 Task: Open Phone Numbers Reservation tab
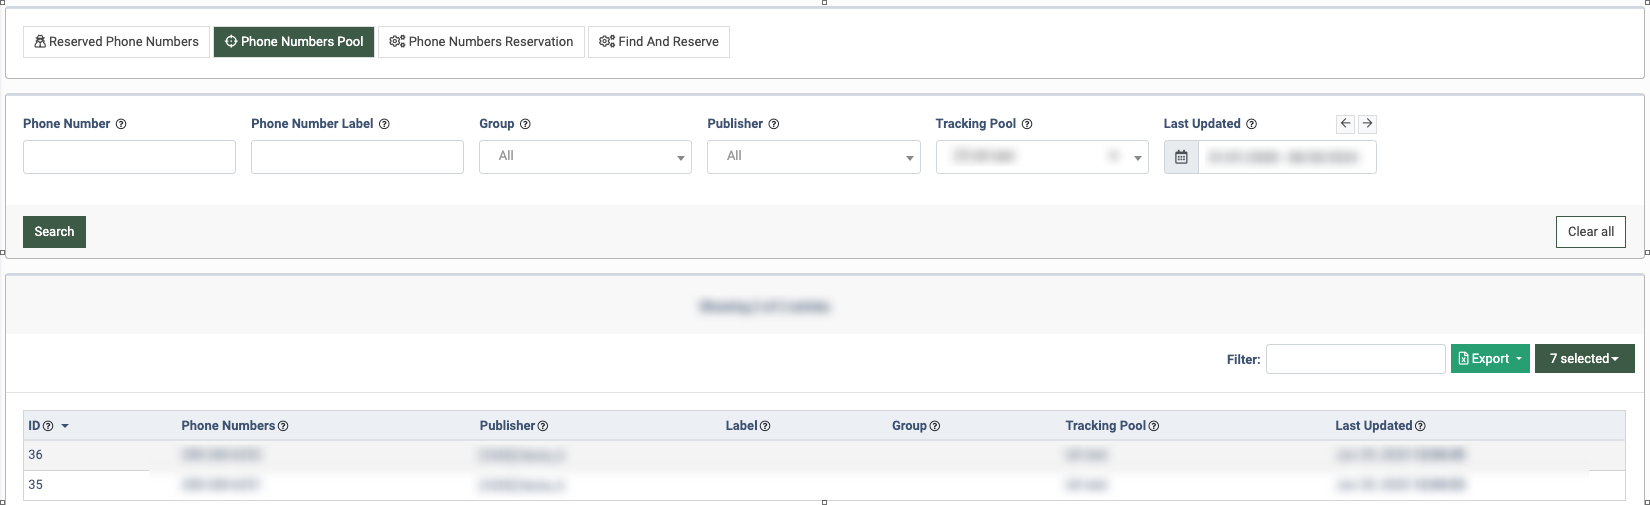(x=481, y=42)
